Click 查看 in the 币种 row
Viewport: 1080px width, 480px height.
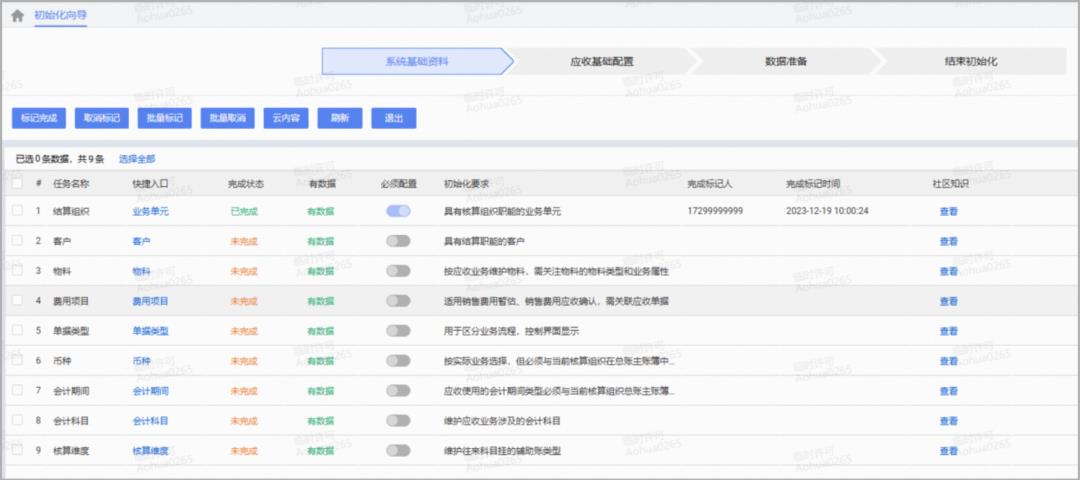(948, 361)
